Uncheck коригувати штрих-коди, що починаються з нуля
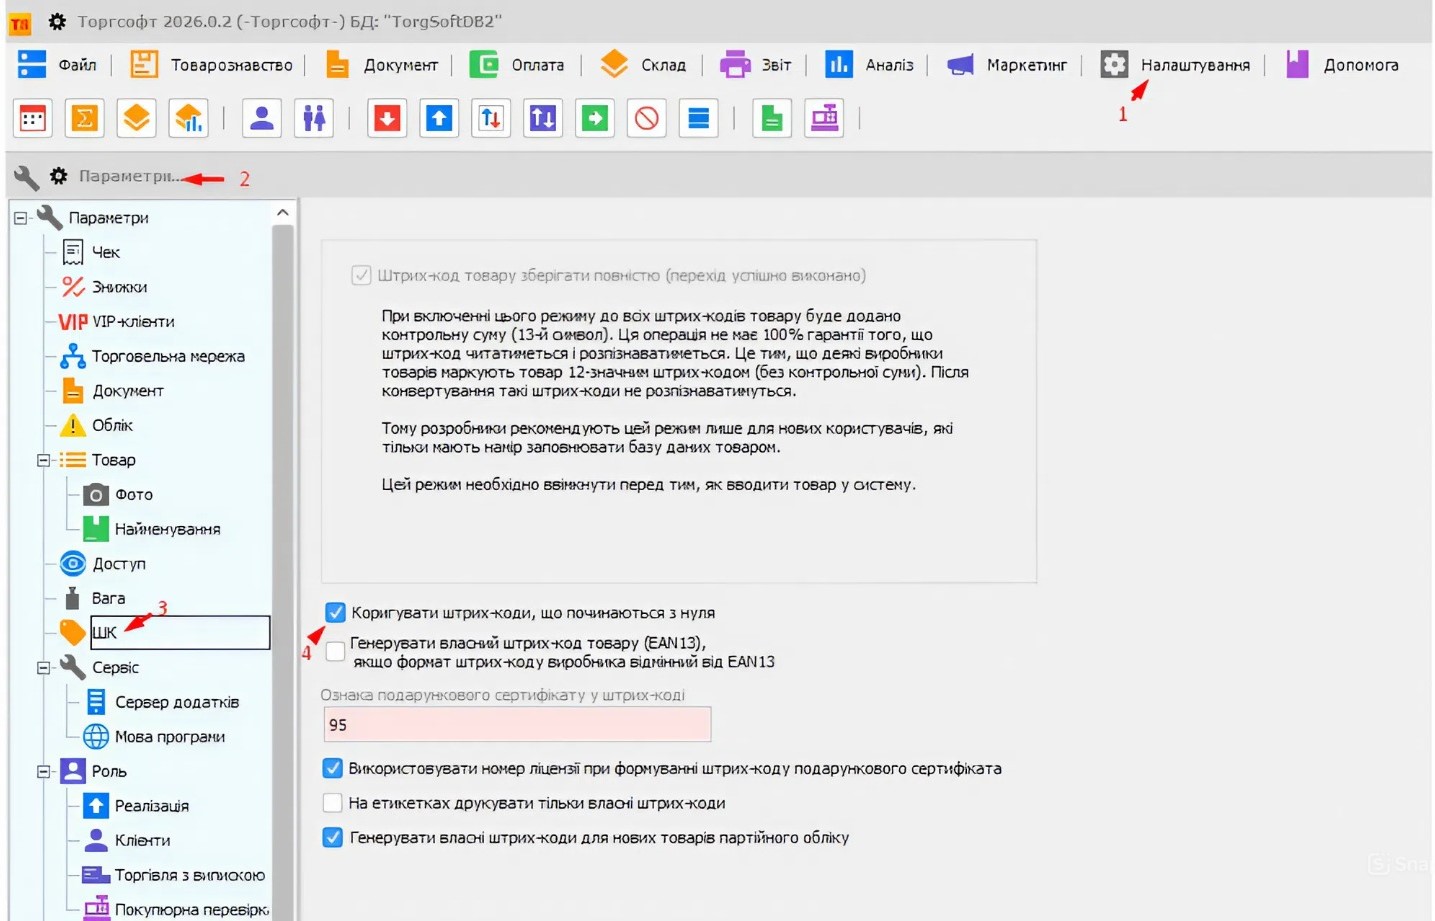The height and width of the screenshot is (921, 1435). click(x=334, y=611)
